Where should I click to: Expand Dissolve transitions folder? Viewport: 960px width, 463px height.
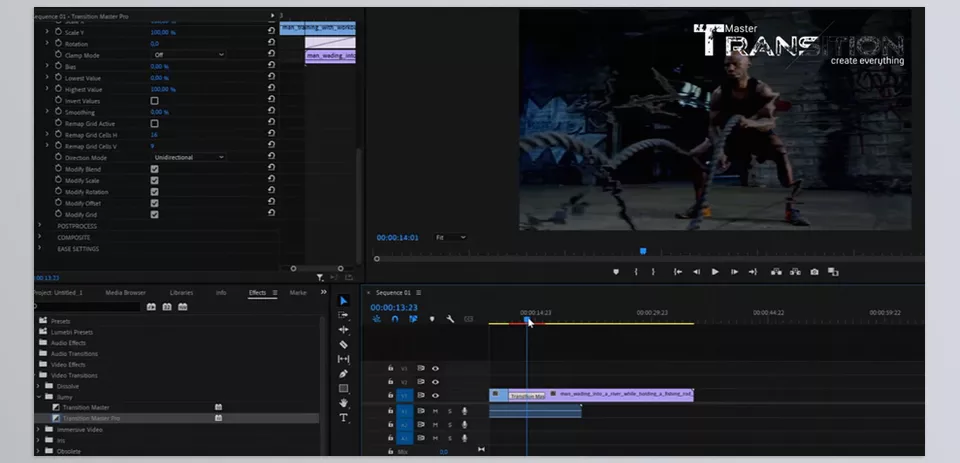click(39, 386)
